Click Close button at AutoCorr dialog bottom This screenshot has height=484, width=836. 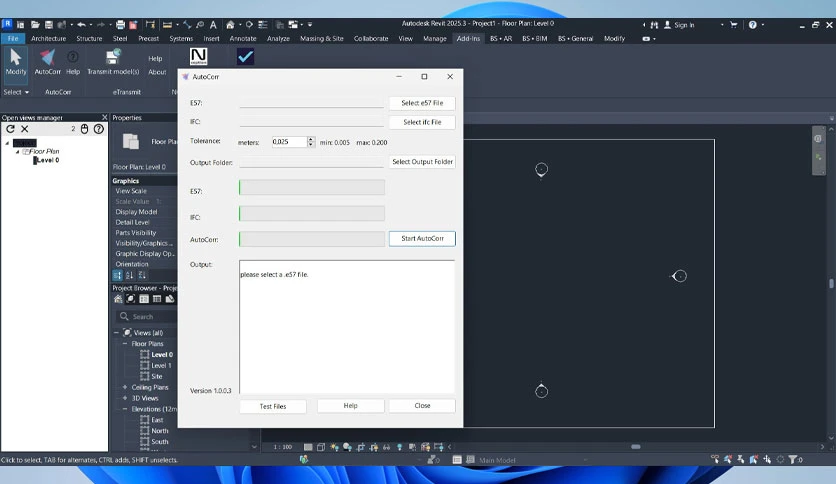click(422, 406)
